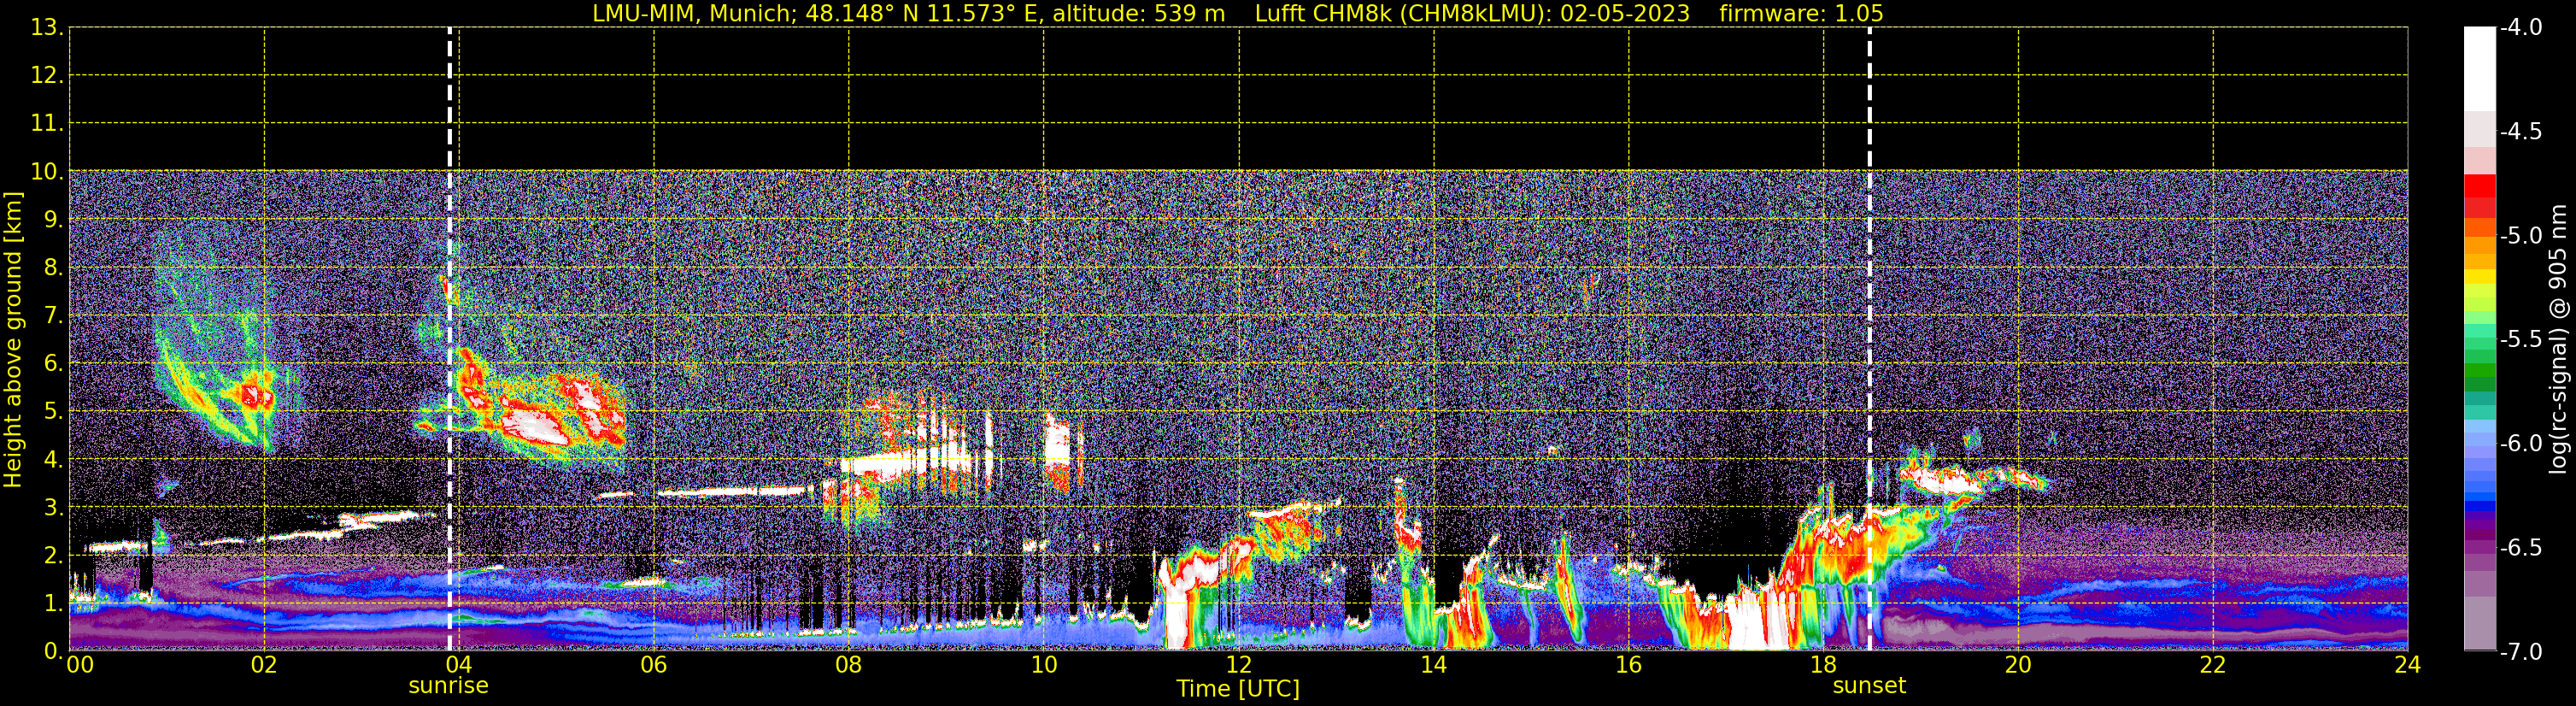Image resolution: width=2576 pixels, height=706 pixels.
Task: Click the height-axis tick label "9."
Action: pos(53,220)
